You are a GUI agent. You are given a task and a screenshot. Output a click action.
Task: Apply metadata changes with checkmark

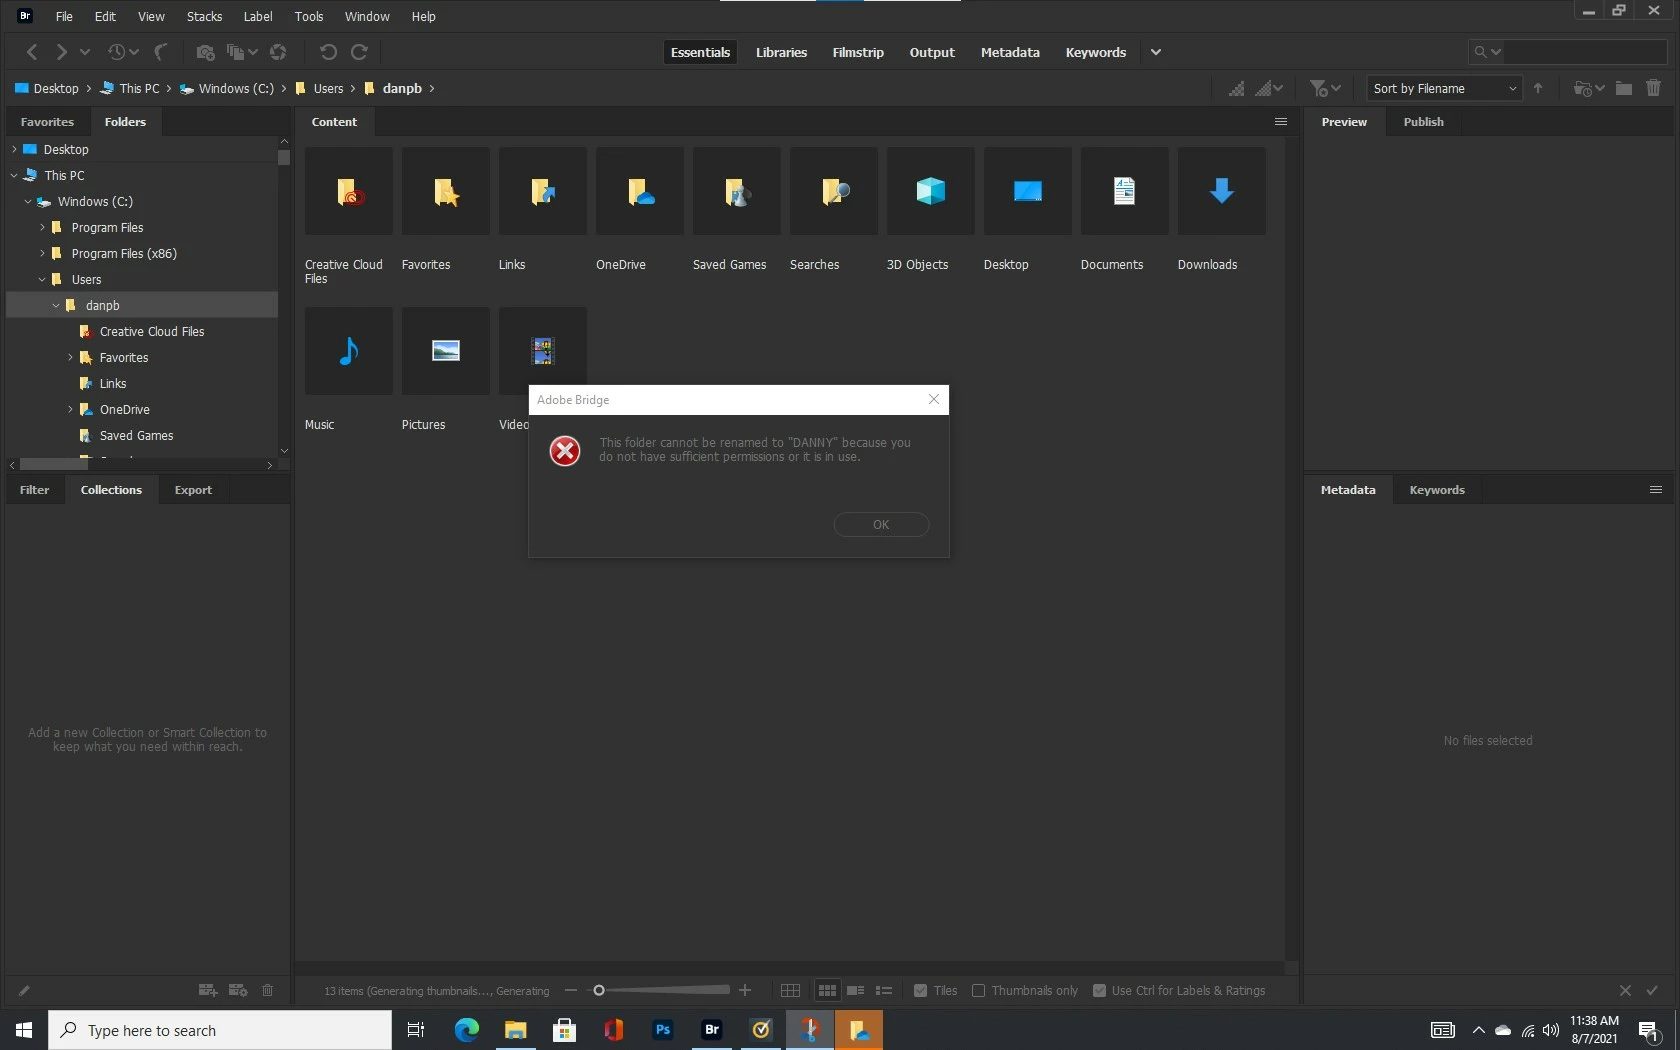[x=1652, y=991]
